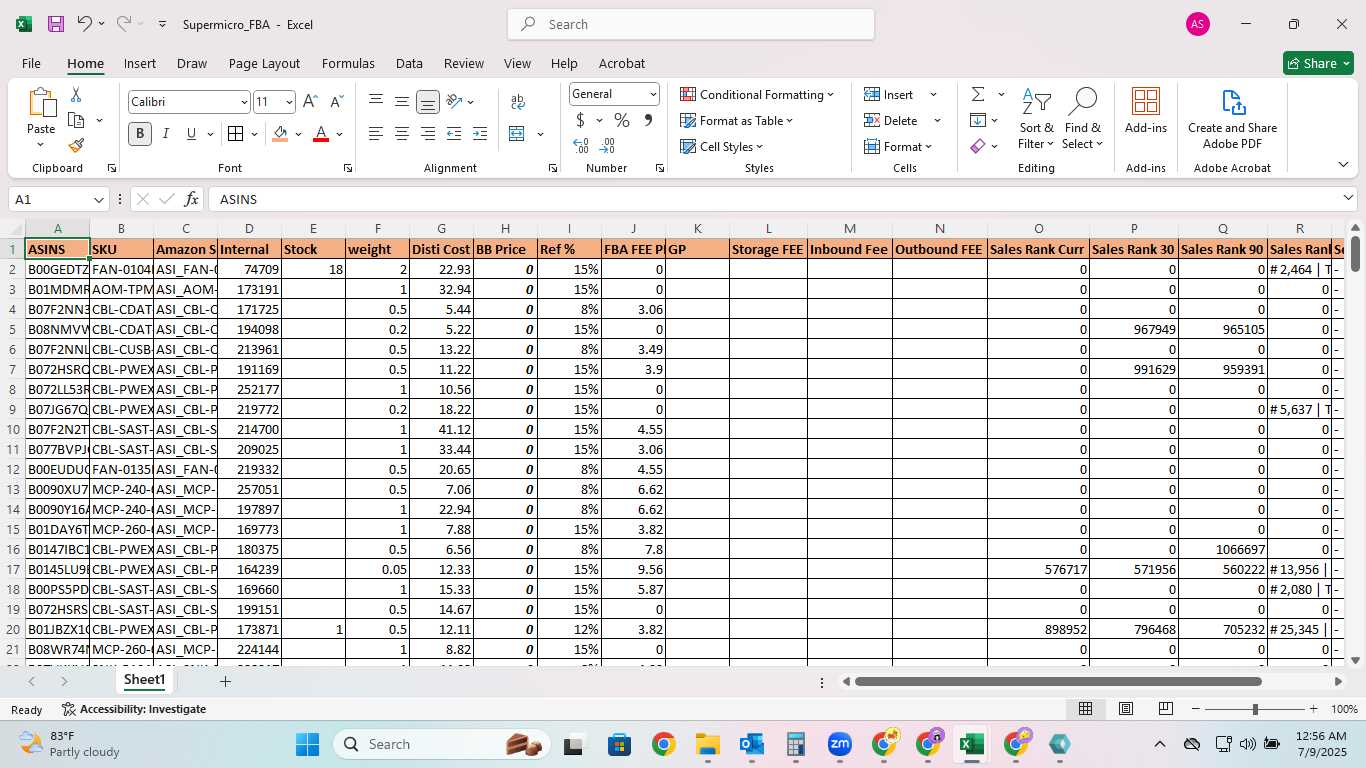Toggle Bold formatting
The height and width of the screenshot is (768, 1366).
coord(140,134)
